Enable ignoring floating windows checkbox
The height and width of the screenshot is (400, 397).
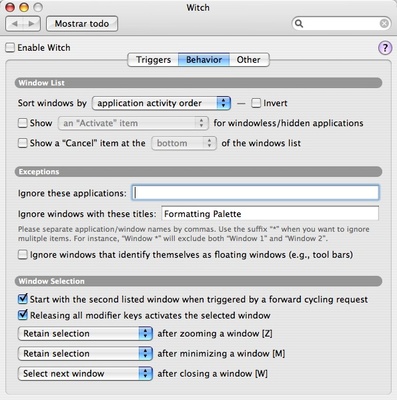[22, 255]
